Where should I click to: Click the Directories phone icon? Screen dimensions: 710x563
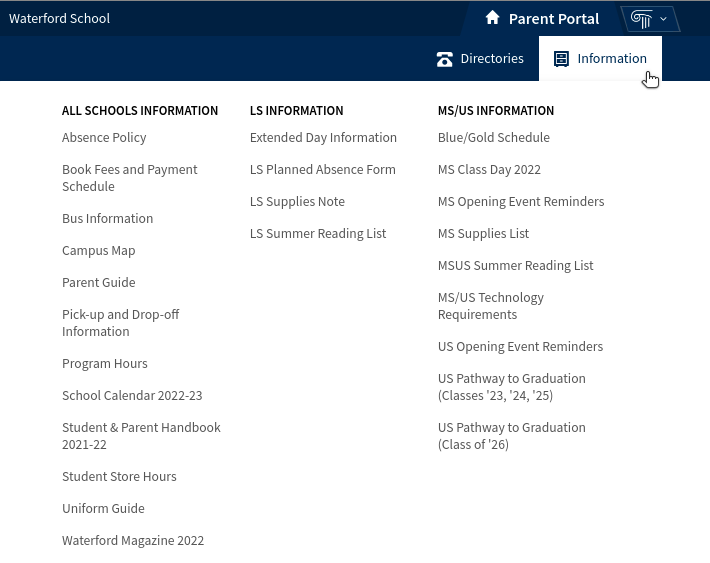point(445,59)
